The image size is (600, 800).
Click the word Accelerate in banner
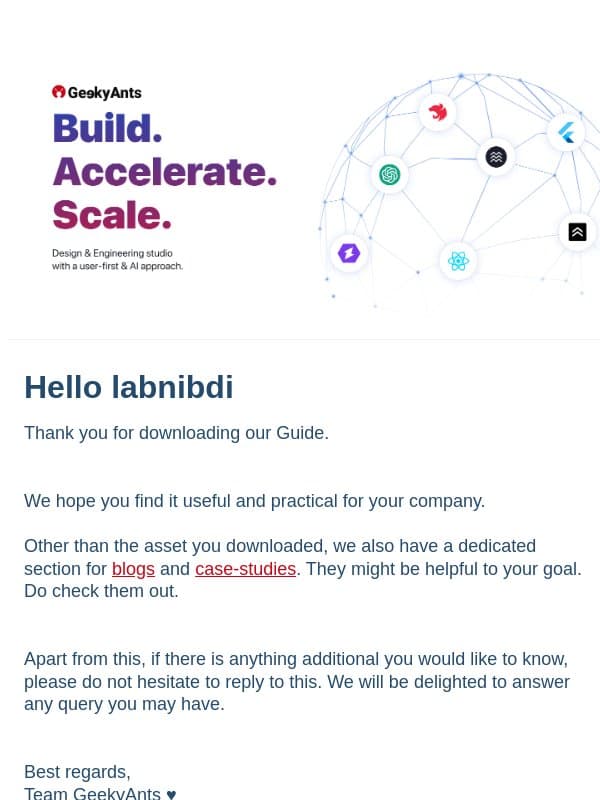coord(165,171)
